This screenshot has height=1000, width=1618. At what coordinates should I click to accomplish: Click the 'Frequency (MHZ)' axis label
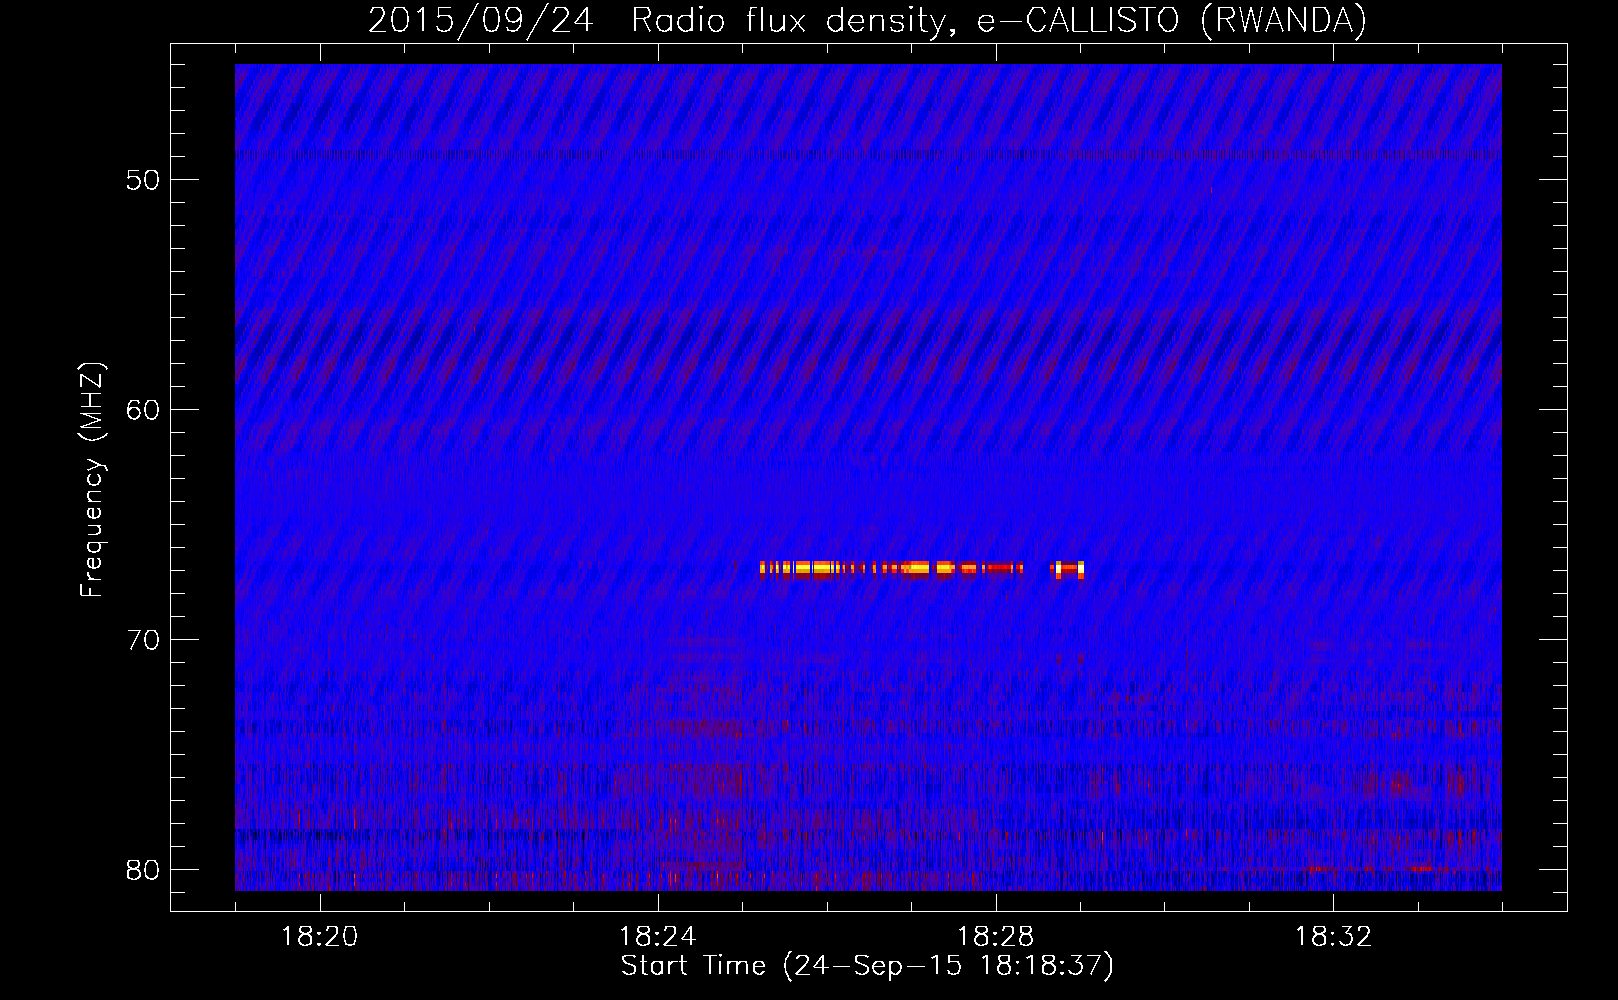click(x=92, y=480)
